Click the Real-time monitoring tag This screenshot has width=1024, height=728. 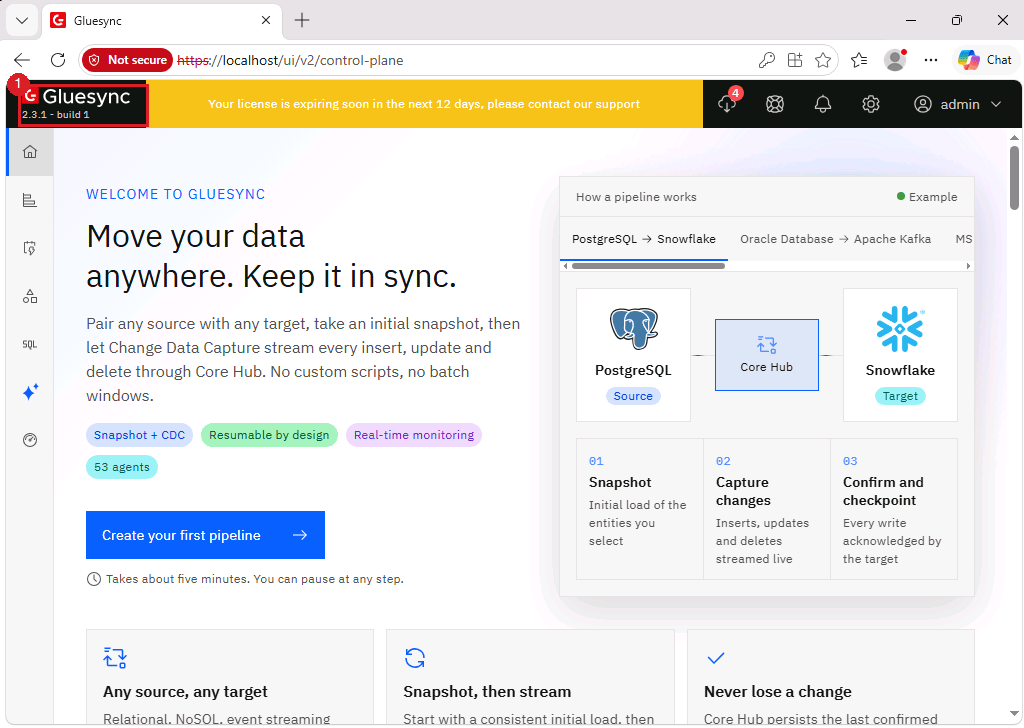click(x=414, y=435)
